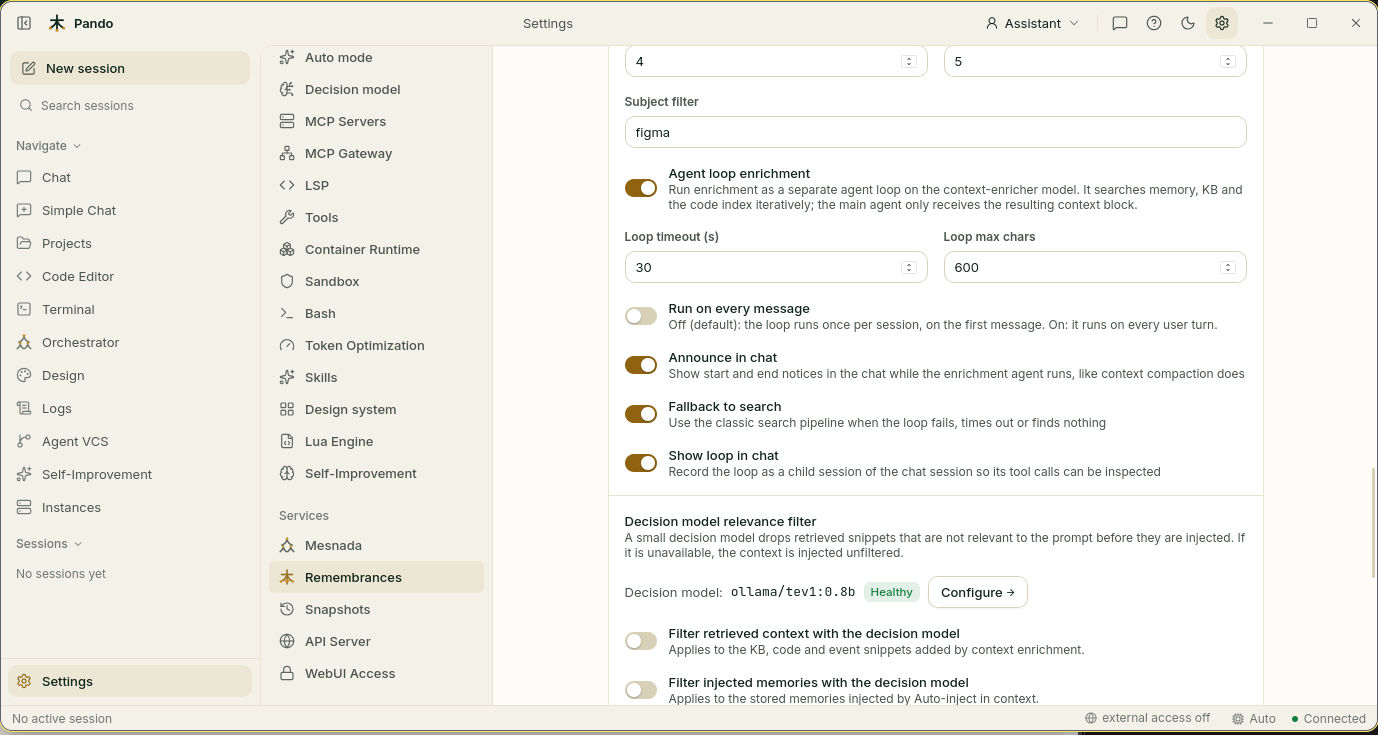Open the Orchestrator navigation item
Viewport: 1378px width, 735px height.
point(130,342)
